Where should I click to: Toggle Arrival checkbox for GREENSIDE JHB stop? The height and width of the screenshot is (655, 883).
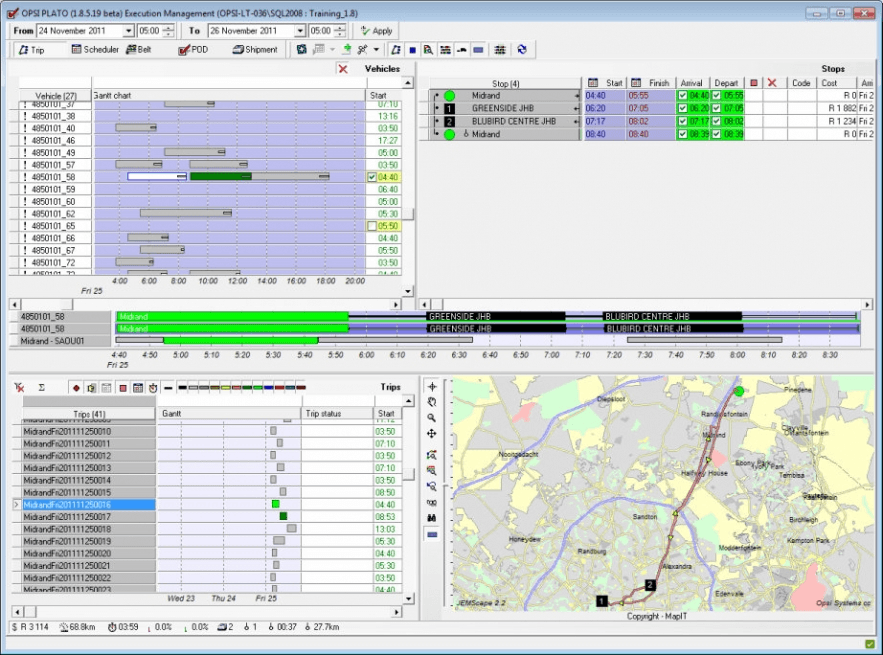coord(683,108)
